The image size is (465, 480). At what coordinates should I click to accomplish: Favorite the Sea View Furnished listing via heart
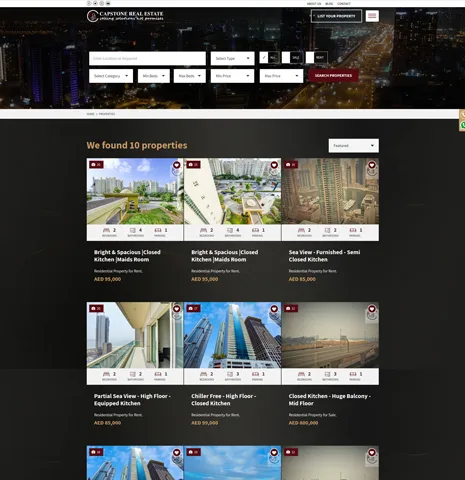click(372, 165)
